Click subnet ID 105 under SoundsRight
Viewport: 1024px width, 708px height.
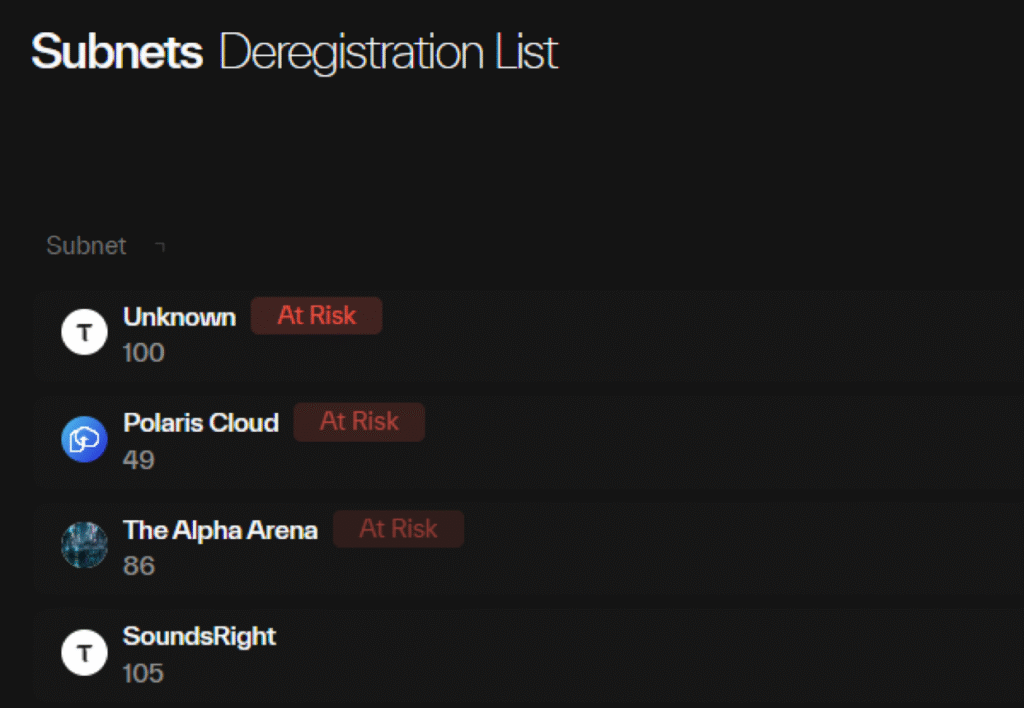[143, 673]
